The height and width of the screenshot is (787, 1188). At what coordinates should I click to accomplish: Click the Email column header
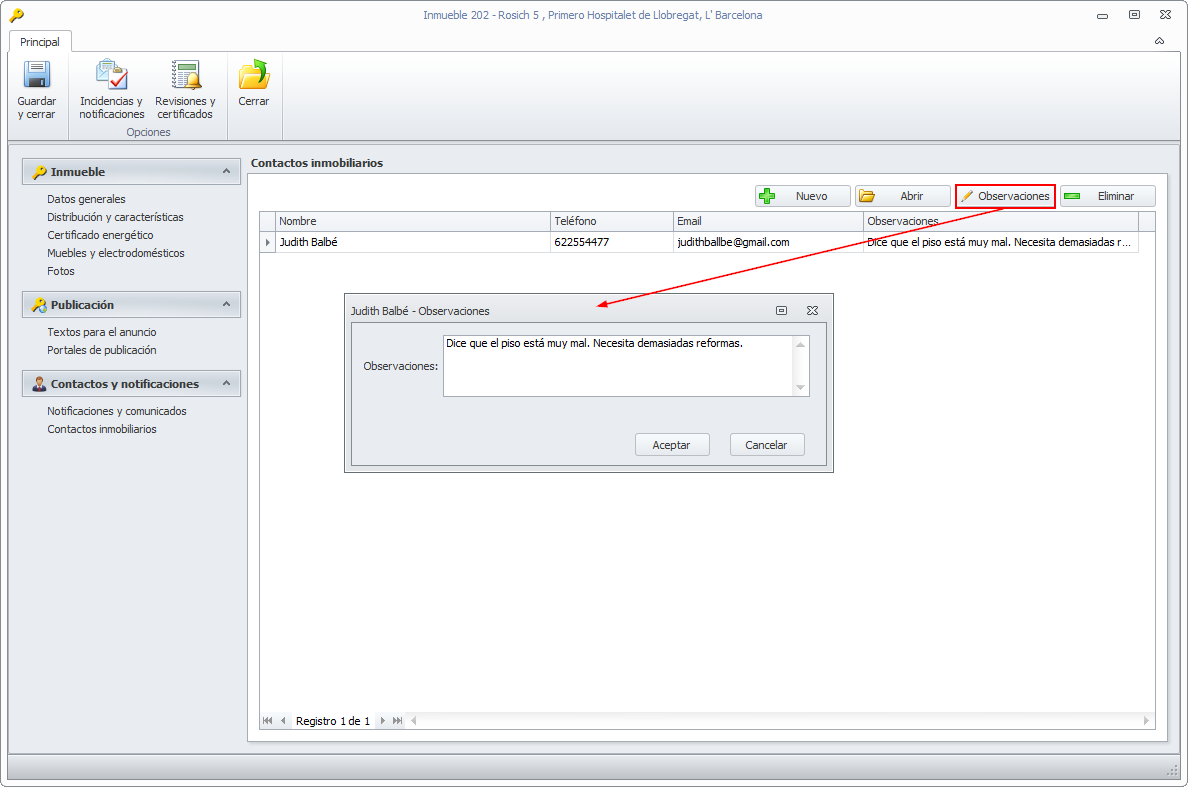point(768,221)
